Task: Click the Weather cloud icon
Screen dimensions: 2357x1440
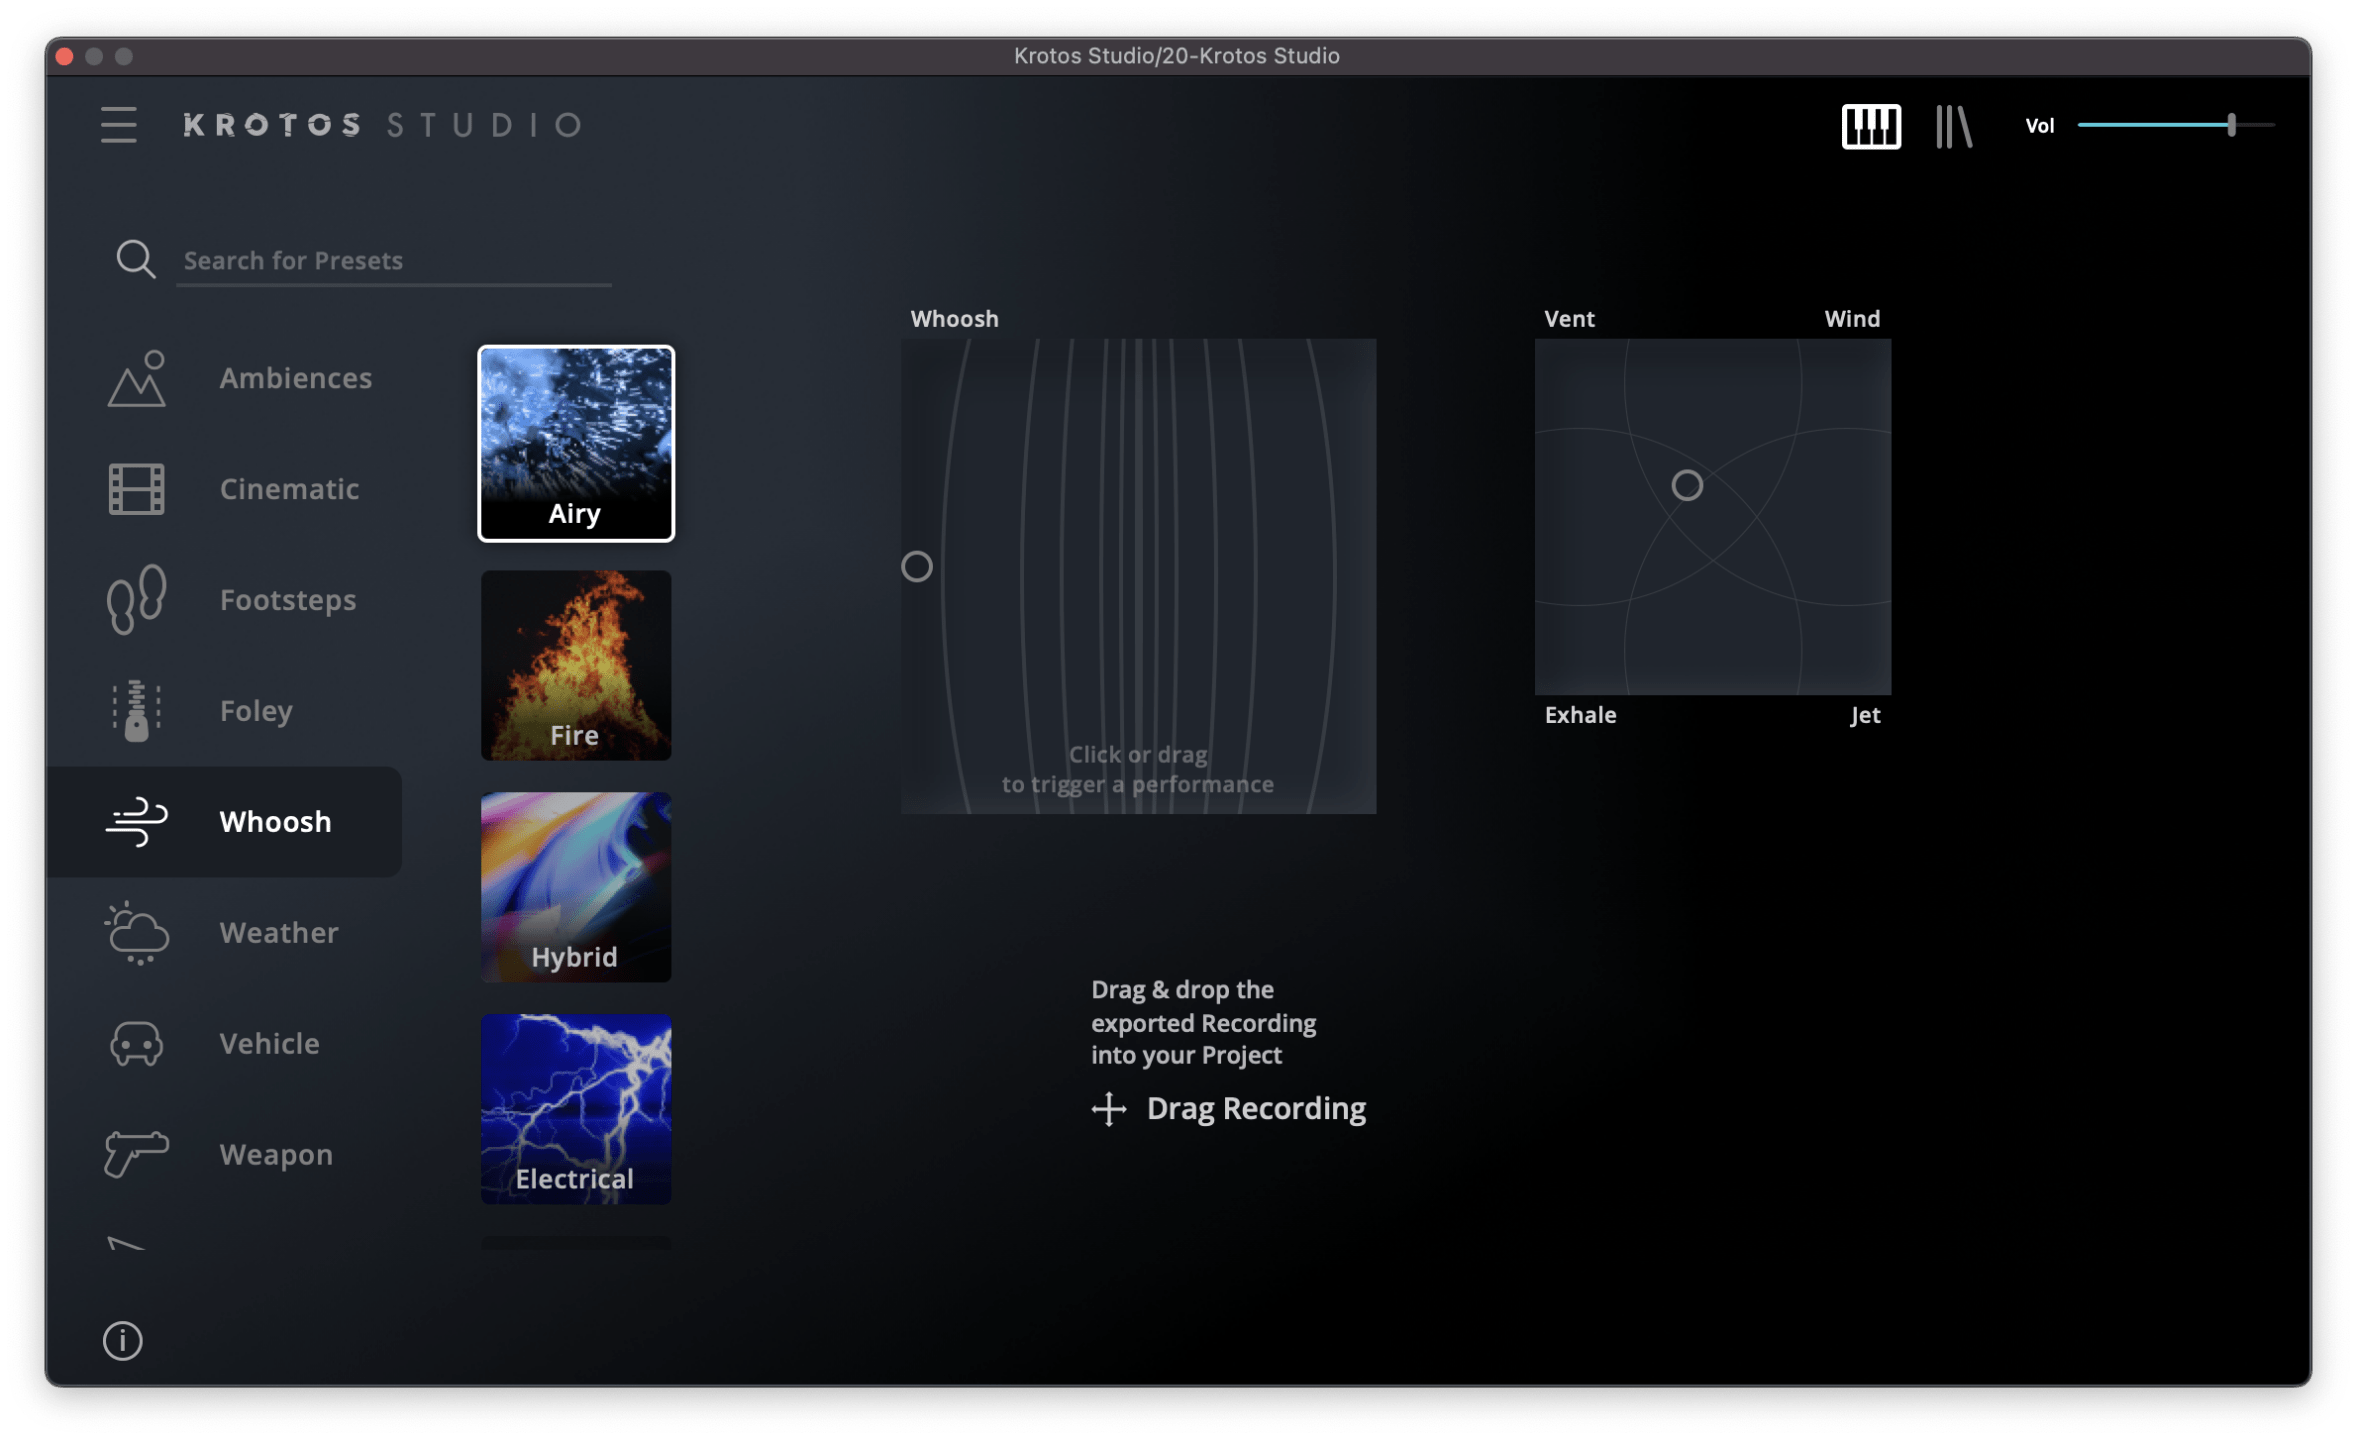Action: pyautogui.click(x=136, y=932)
